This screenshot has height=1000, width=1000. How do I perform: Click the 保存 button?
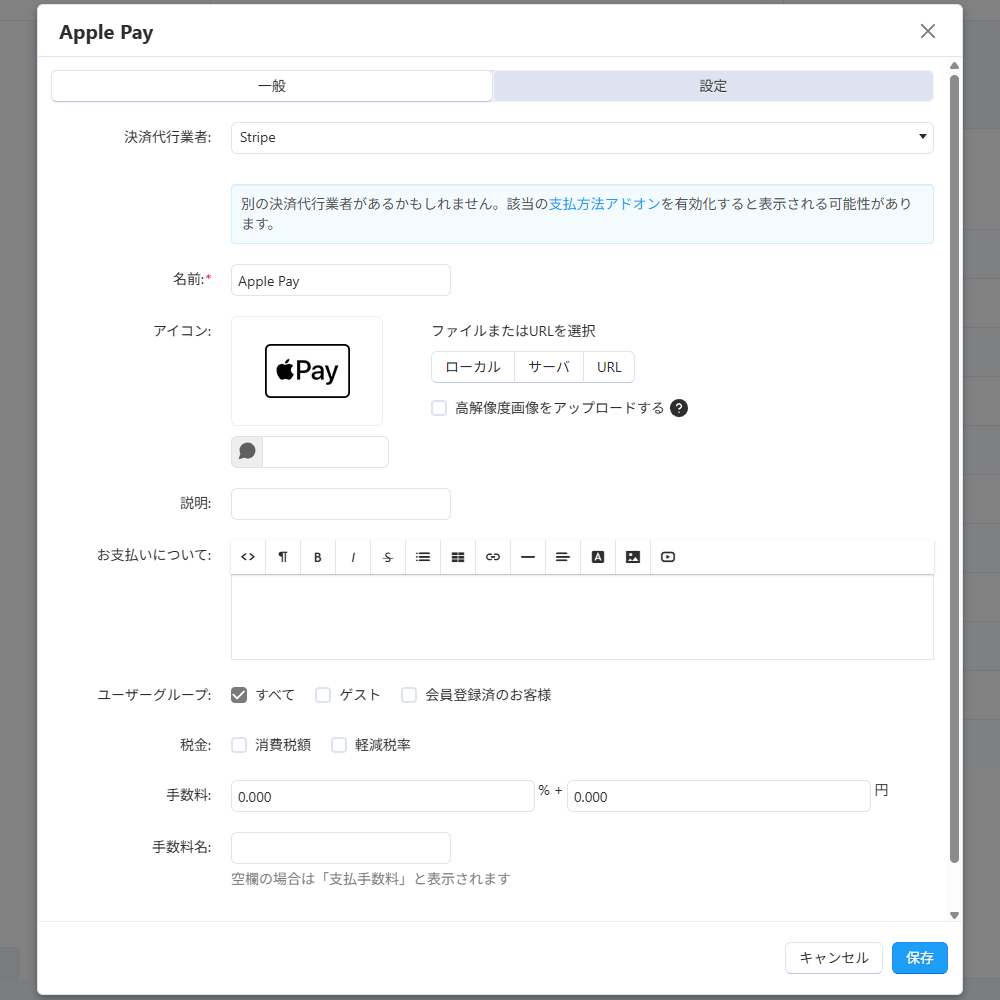pyautogui.click(x=920, y=958)
